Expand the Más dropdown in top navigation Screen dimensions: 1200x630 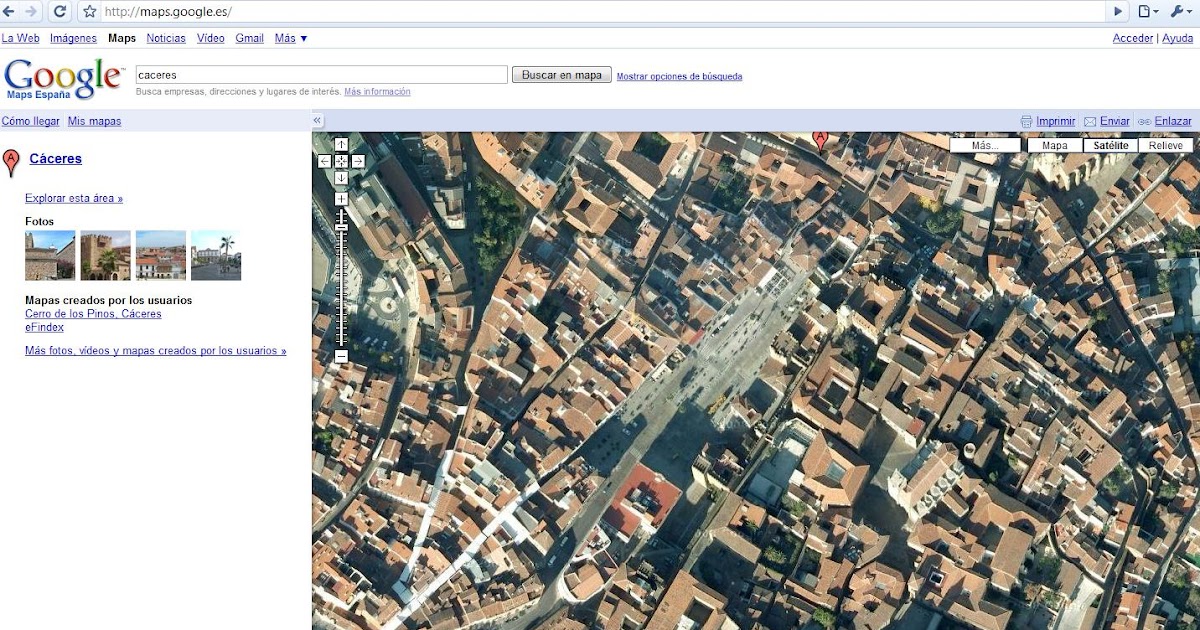[291, 38]
